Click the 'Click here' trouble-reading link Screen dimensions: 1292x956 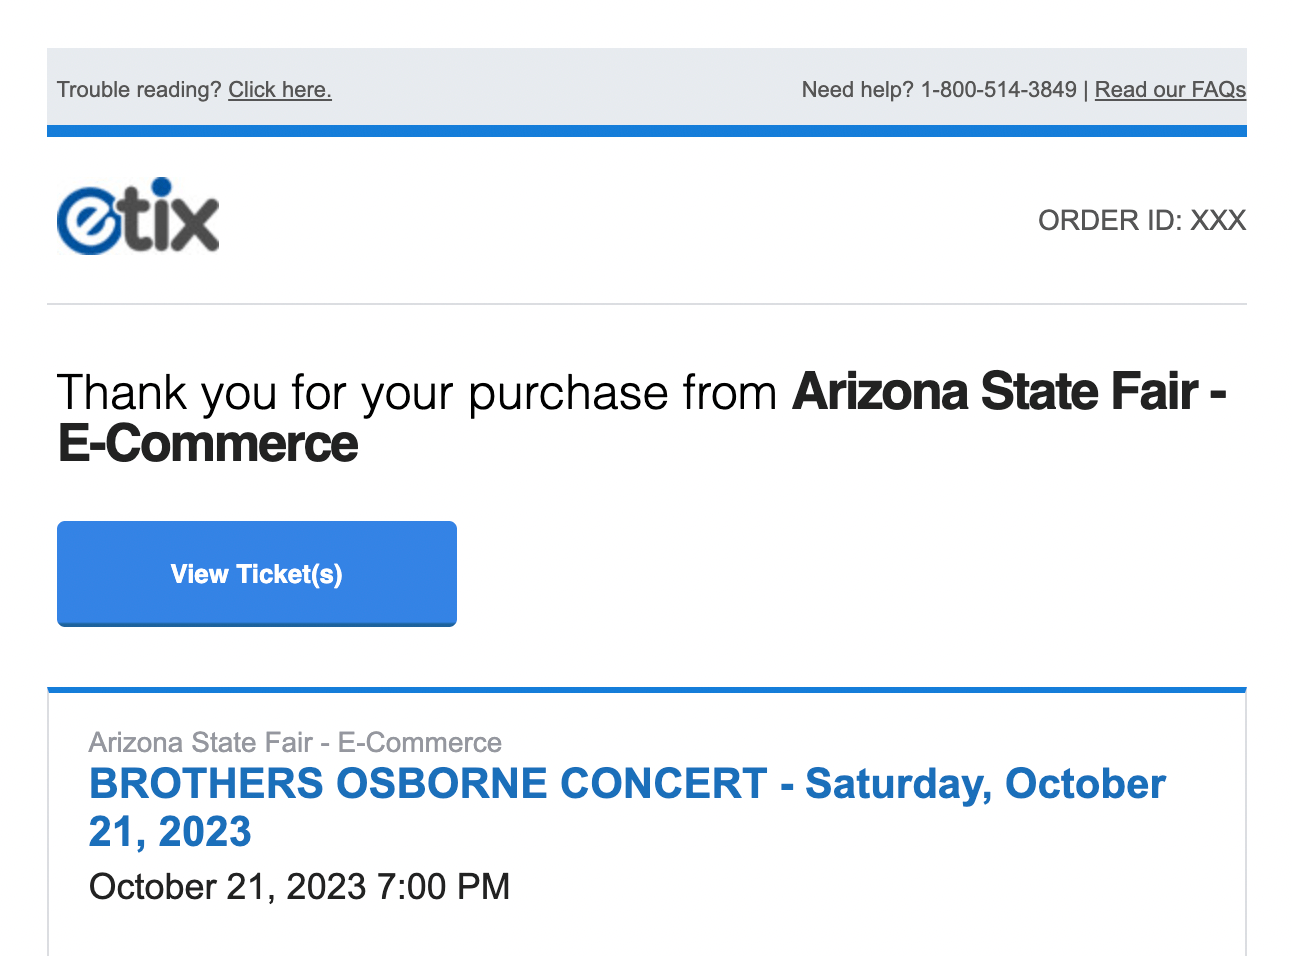click(x=279, y=89)
